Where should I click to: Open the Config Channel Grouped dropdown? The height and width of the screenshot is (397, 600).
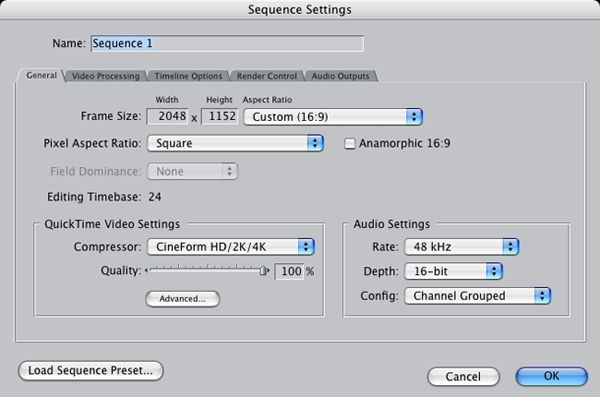[478, 296]
